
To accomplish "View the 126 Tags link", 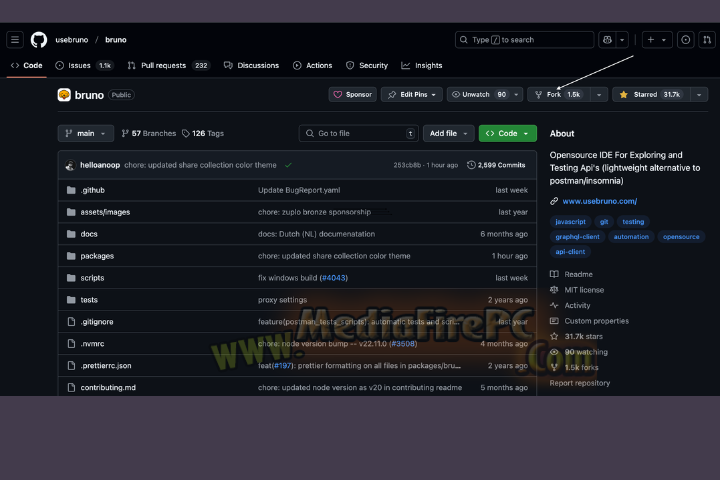I will click(203, 134).
